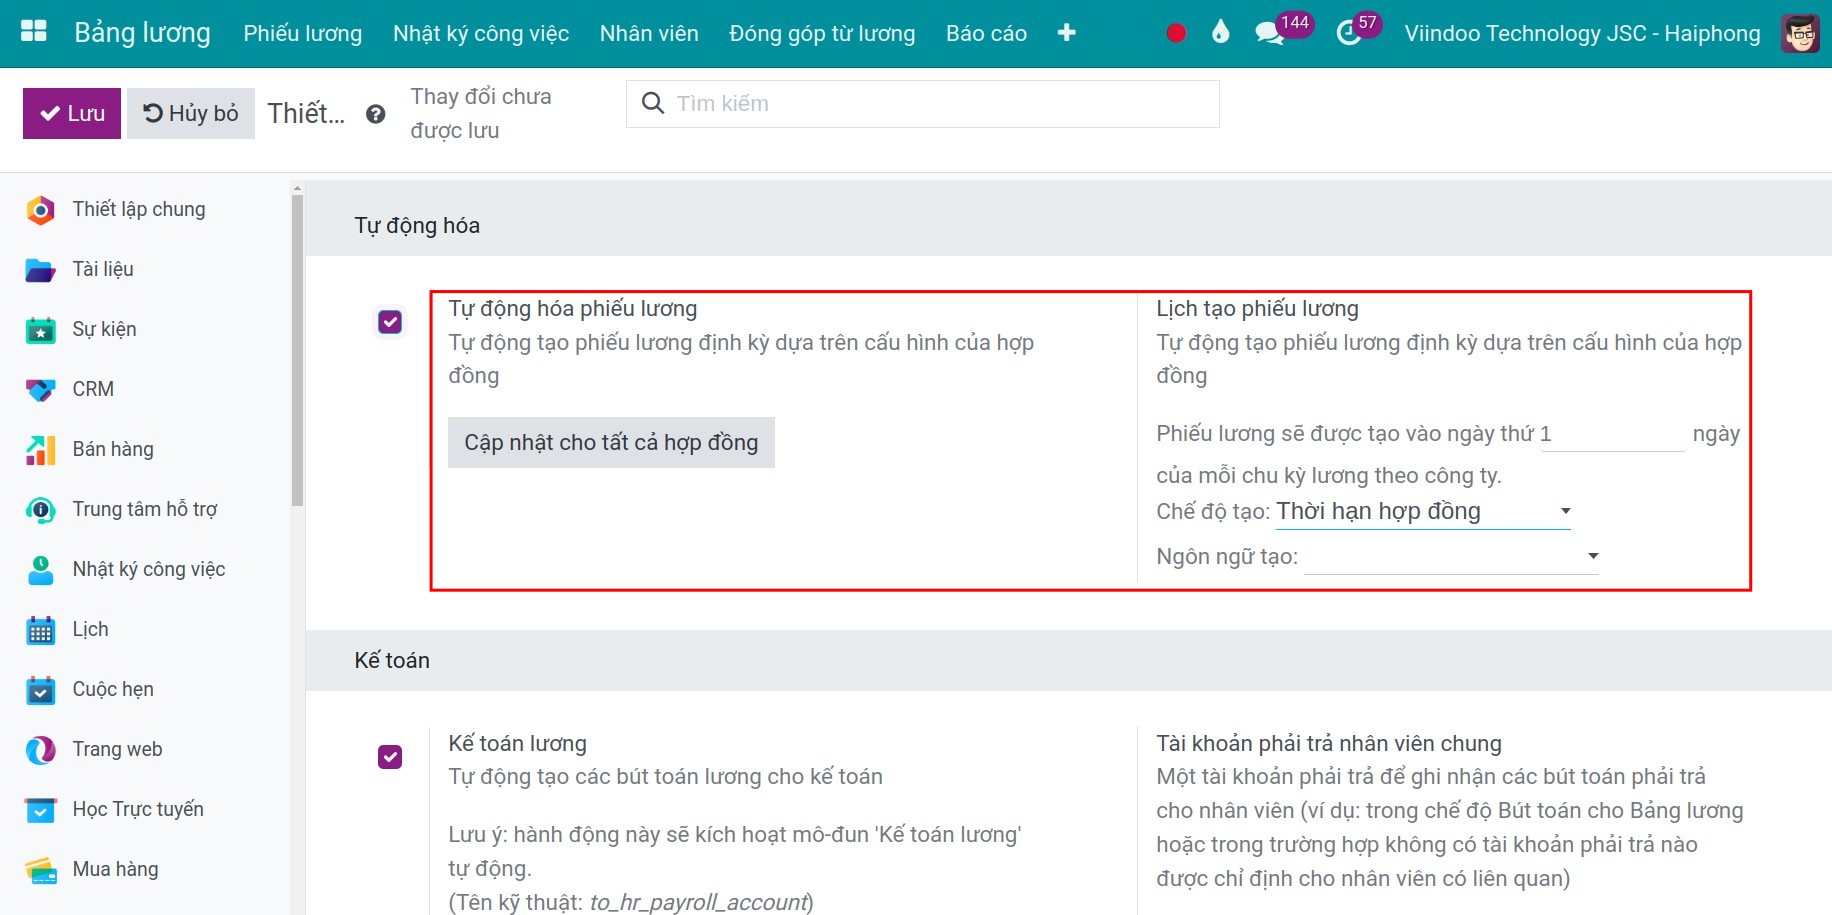
Task: Open Tài liệu folder icon
Action: 40,270
